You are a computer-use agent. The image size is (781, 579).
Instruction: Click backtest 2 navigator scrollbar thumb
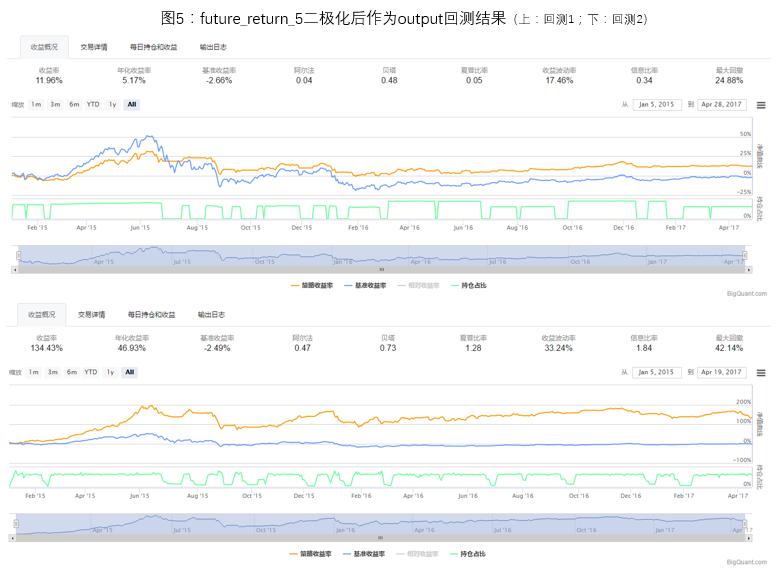tap(381, 538)
